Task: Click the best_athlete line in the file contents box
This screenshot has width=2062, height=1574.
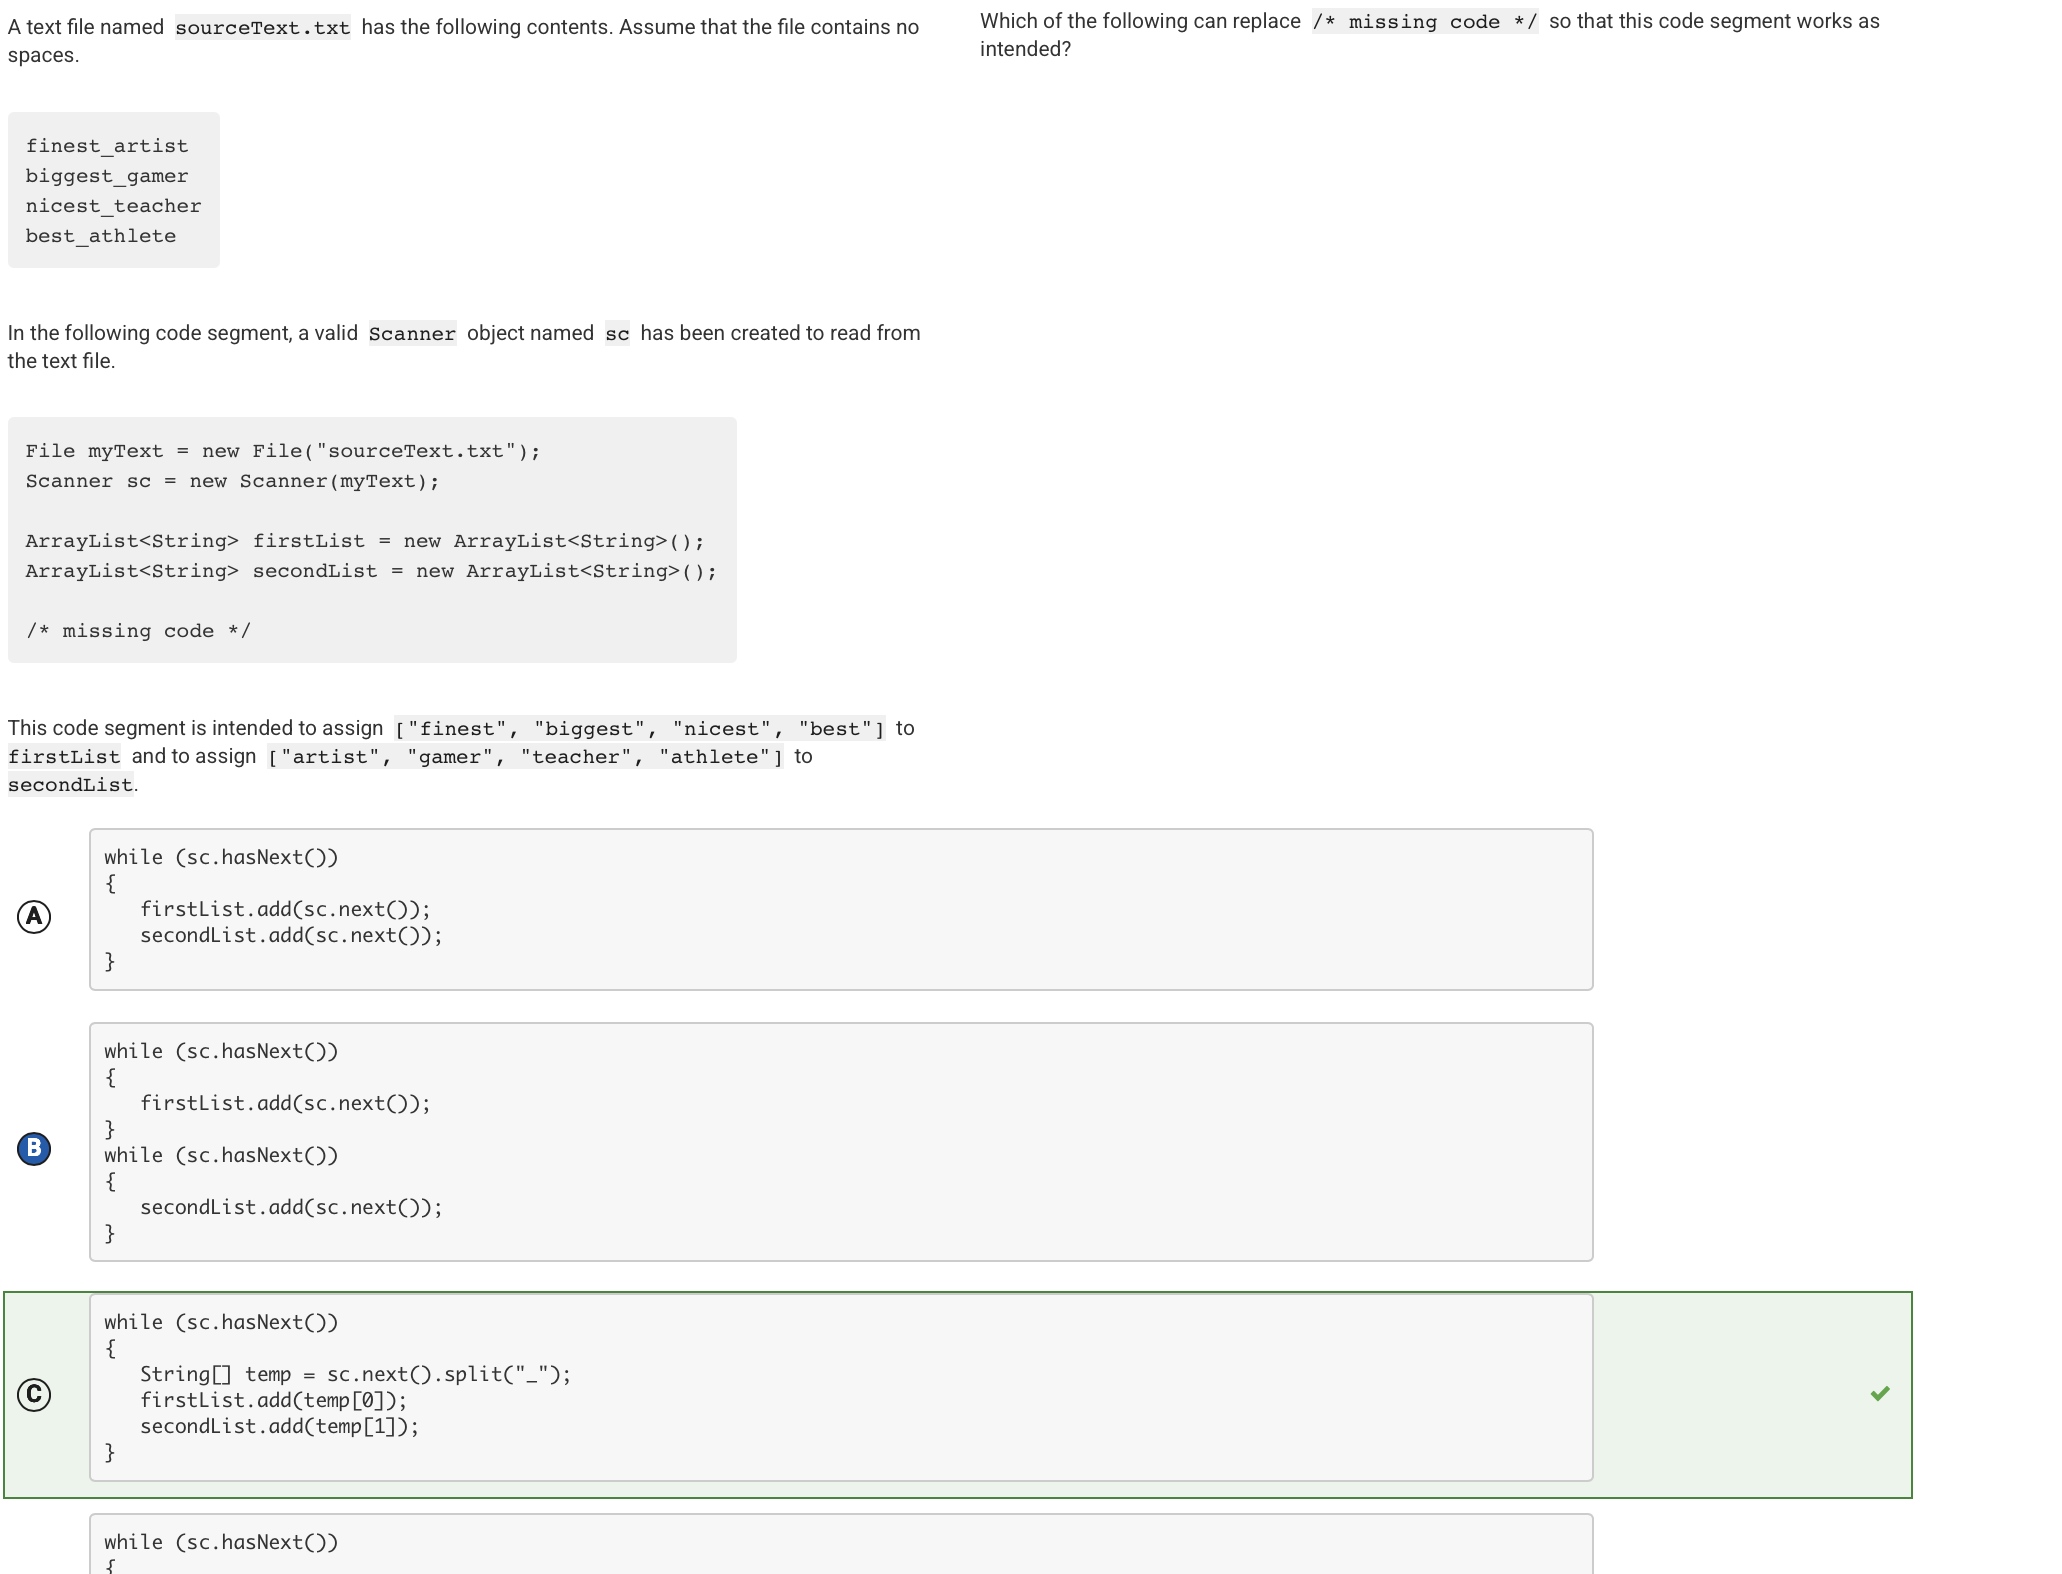Action: [x=101, y=235]
